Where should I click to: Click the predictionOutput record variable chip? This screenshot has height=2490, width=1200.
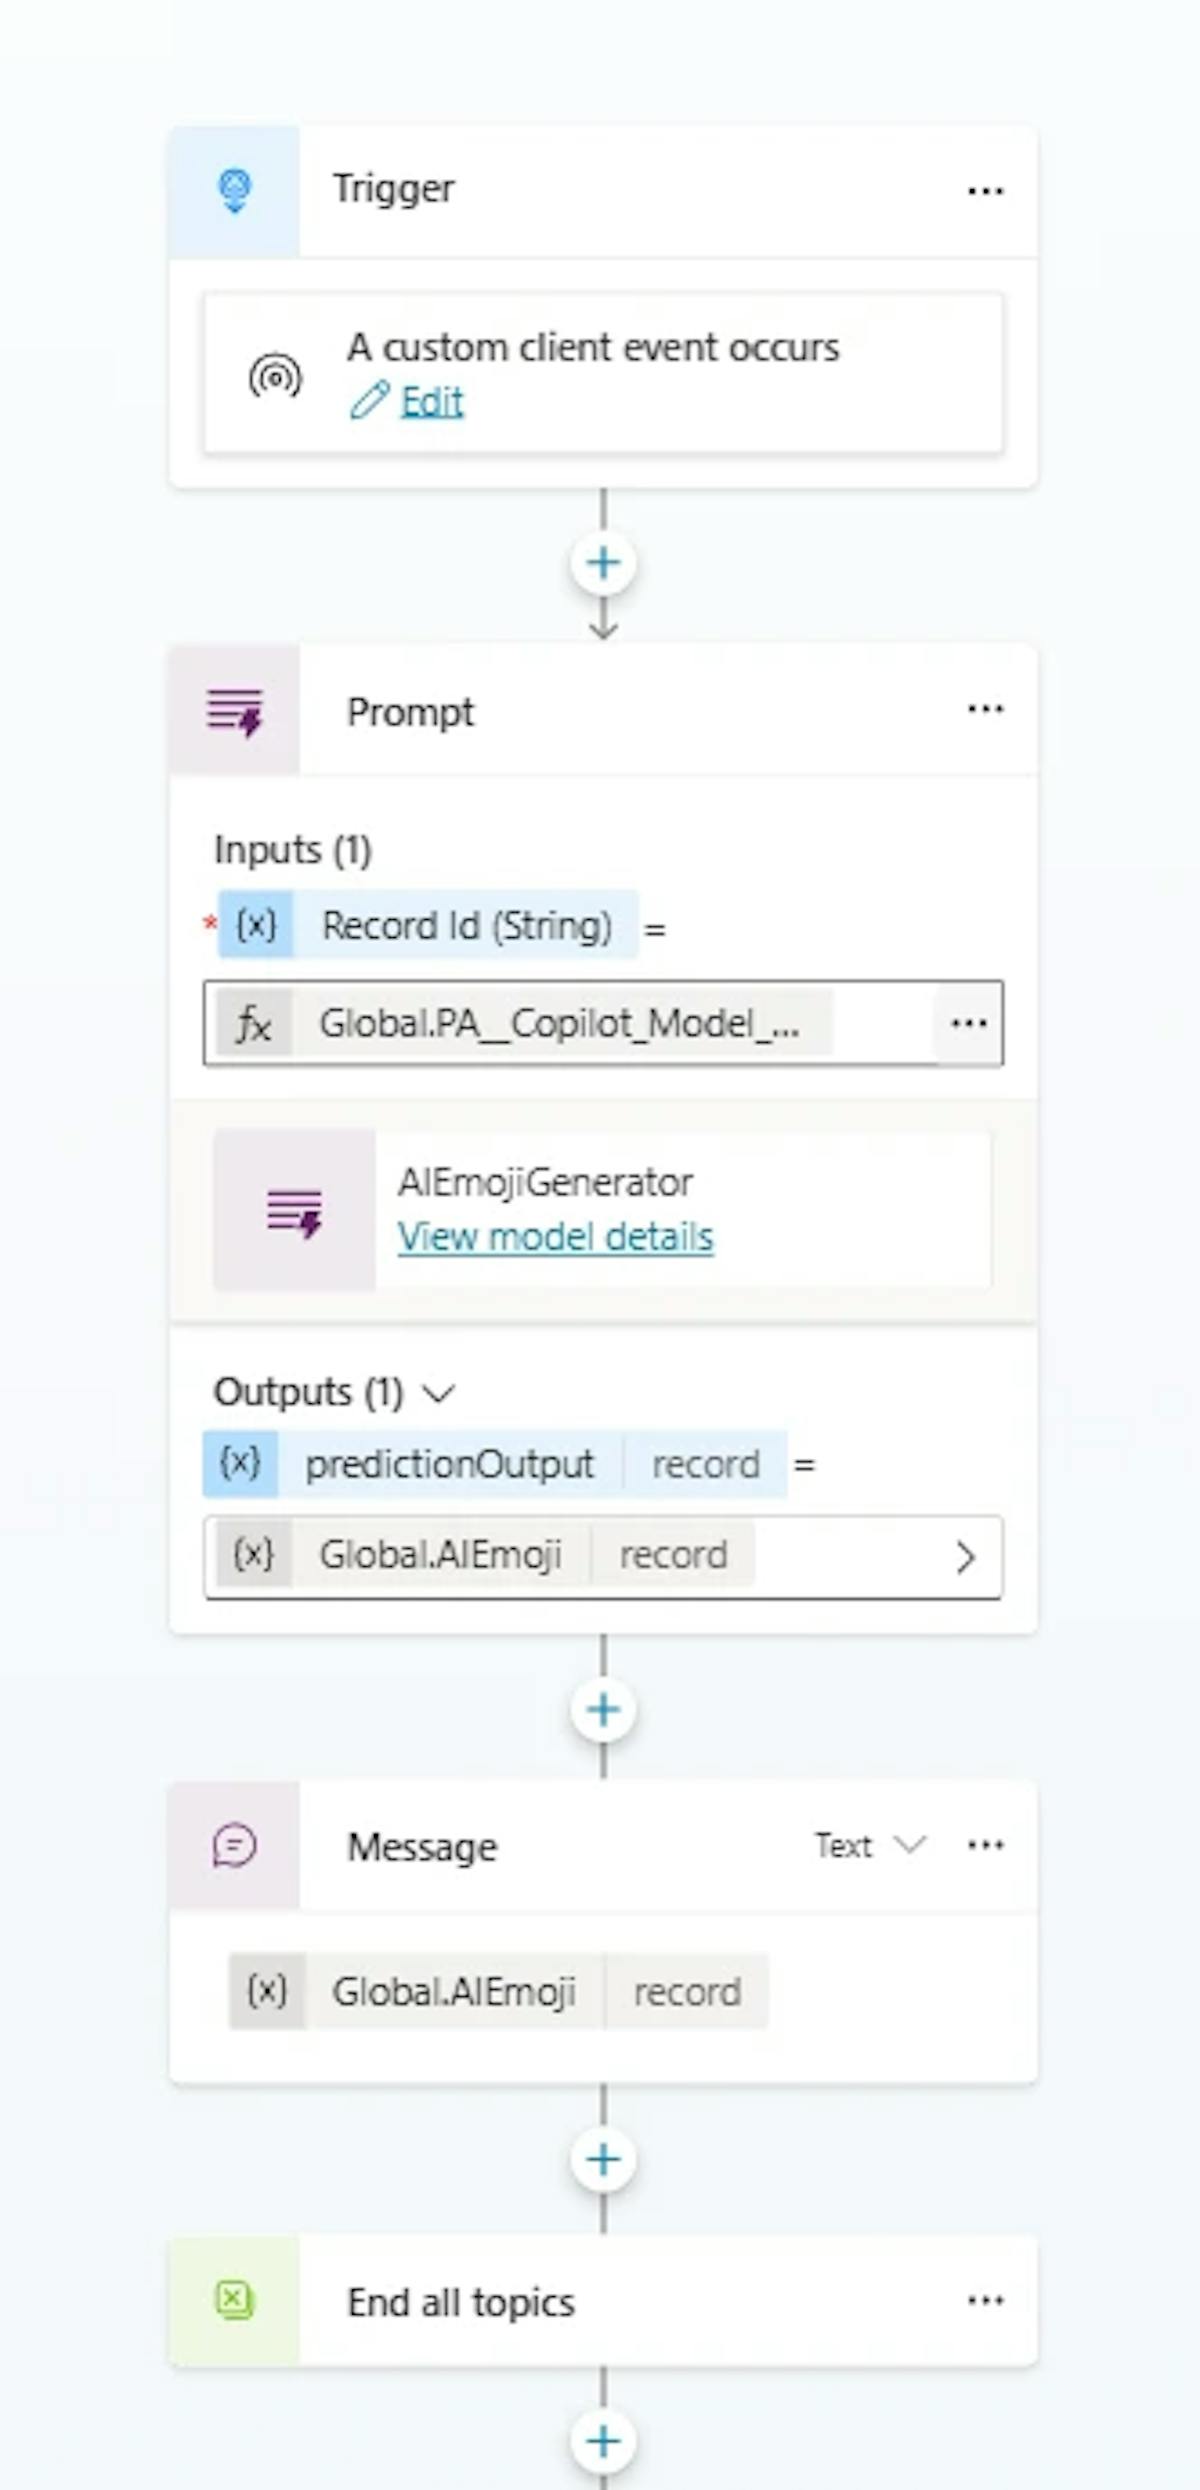click(495, 1465)
